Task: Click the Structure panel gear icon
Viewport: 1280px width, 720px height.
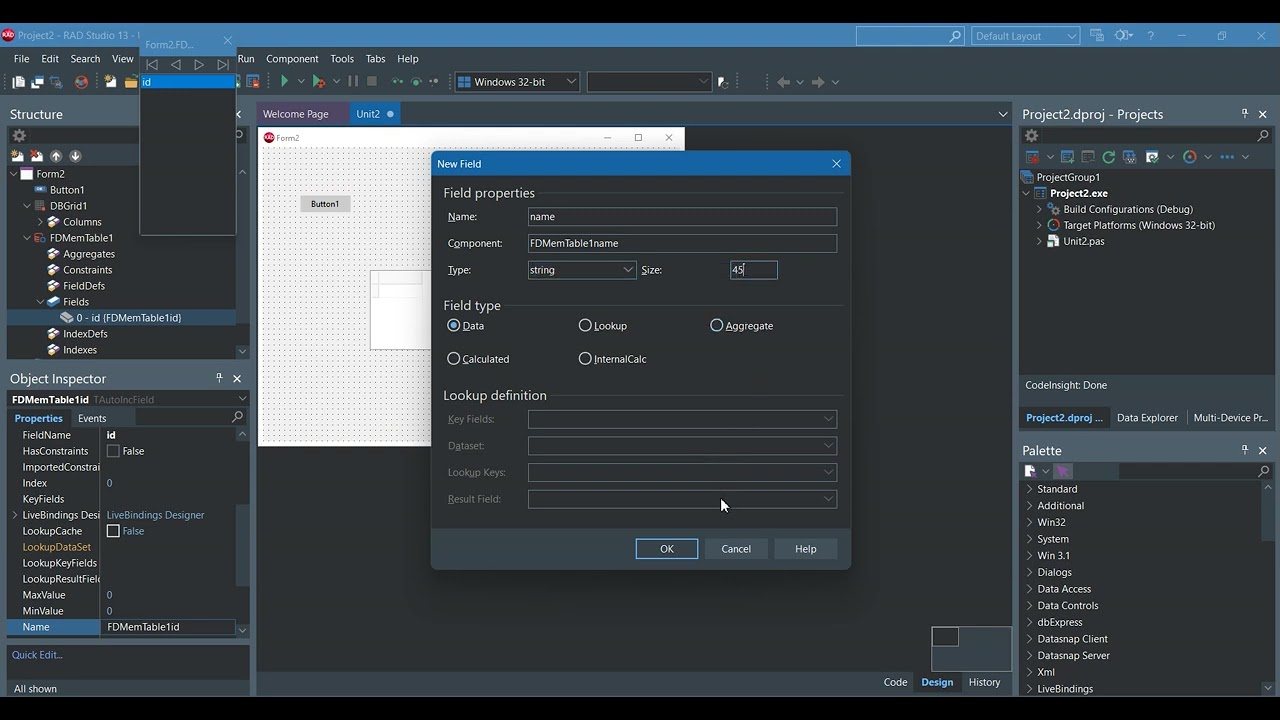Action: (x=18, y=136)
